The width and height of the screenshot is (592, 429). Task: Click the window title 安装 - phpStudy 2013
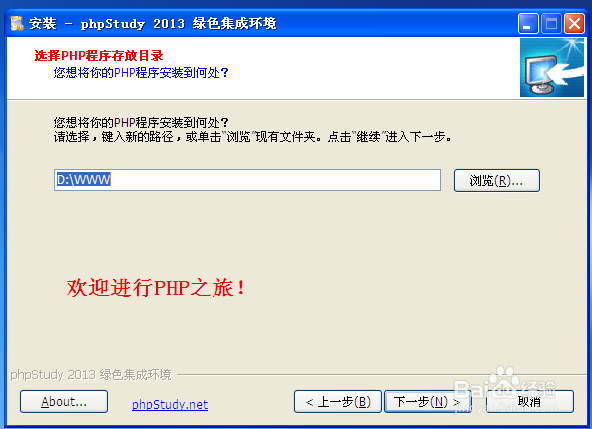pyautogui.click(x=153, y=23)
